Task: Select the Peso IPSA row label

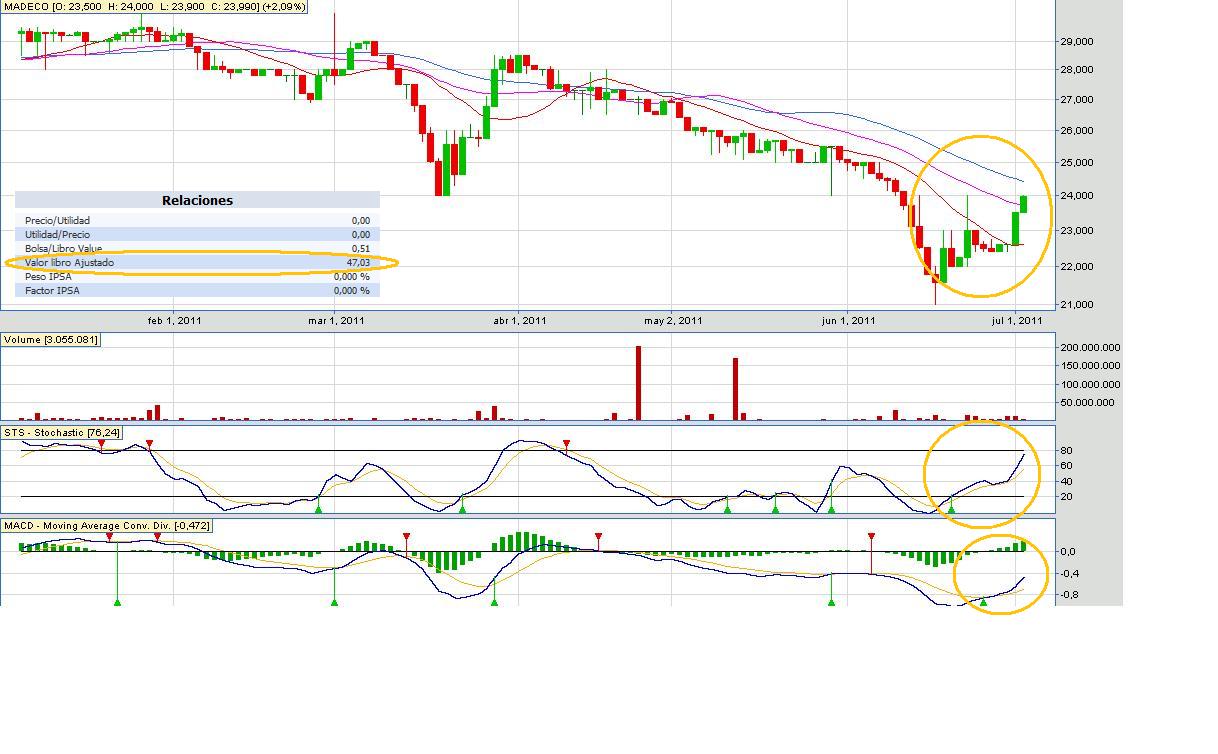Action: pos(48,277)
